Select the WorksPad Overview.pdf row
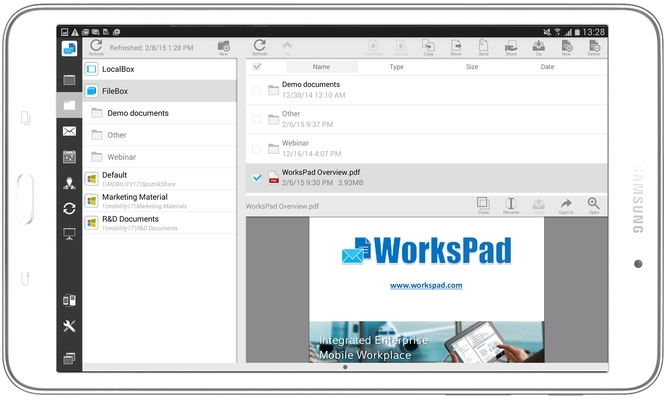The height and width of the screenshot is (400, 667). 426,178
